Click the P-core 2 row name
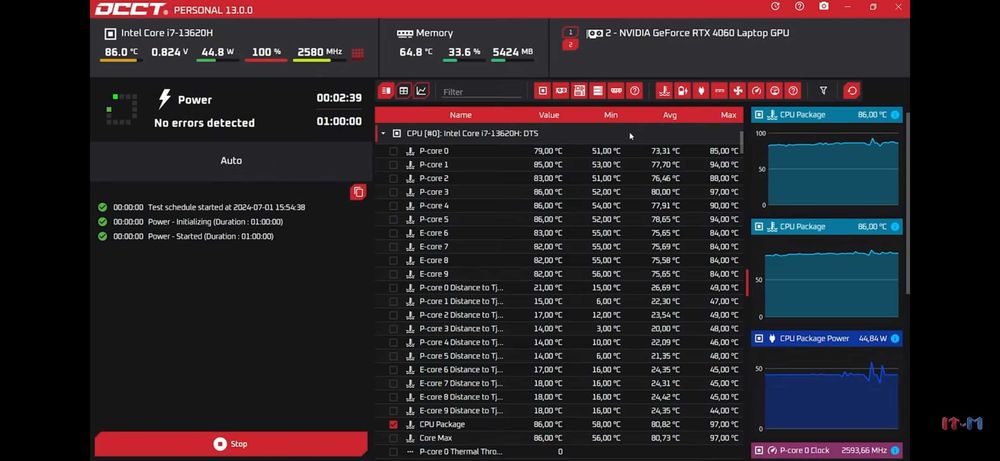 (434, 179)
